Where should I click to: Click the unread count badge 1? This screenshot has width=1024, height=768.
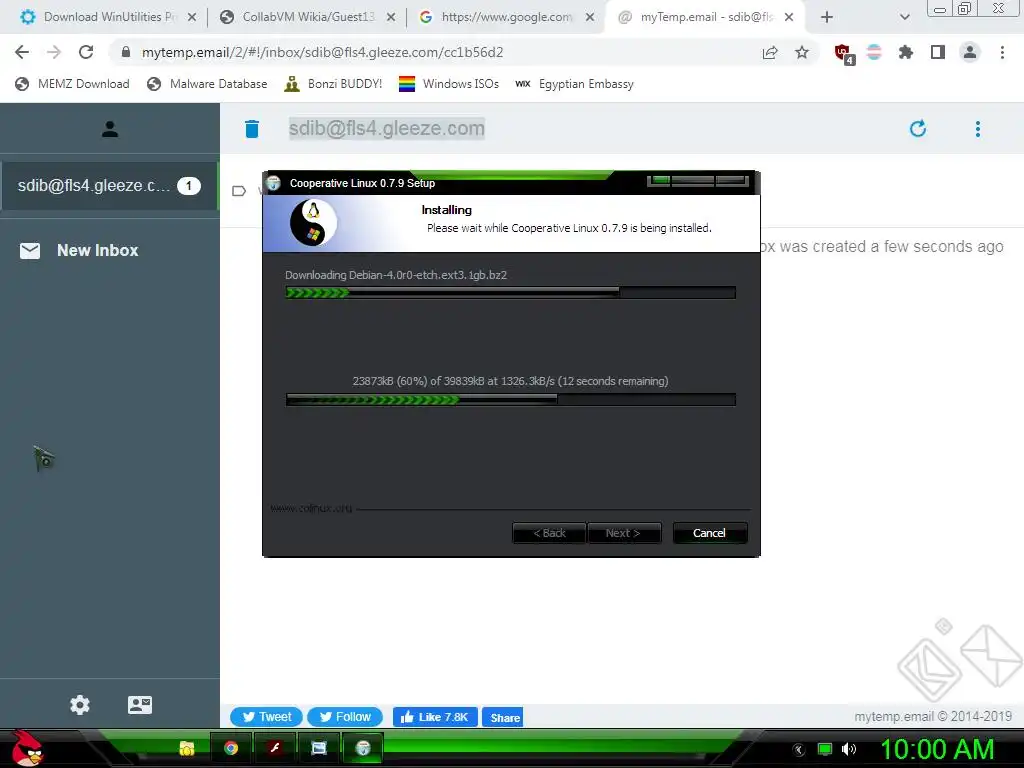click(x=189, y=186)
